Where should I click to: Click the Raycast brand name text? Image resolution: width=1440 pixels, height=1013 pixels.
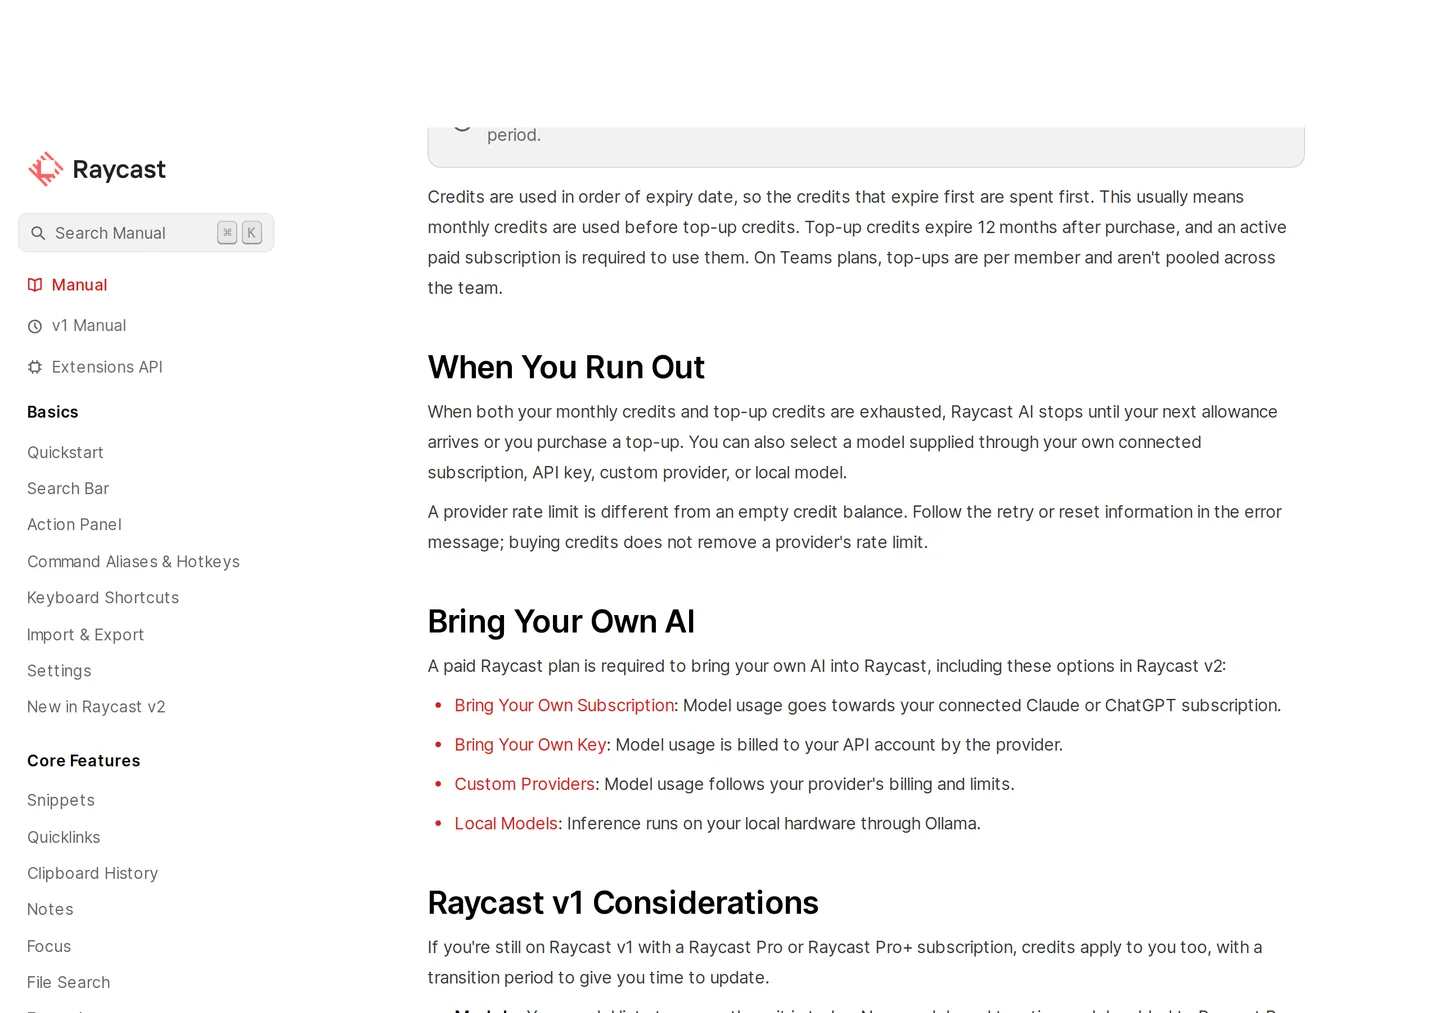[x=119, y=169]
